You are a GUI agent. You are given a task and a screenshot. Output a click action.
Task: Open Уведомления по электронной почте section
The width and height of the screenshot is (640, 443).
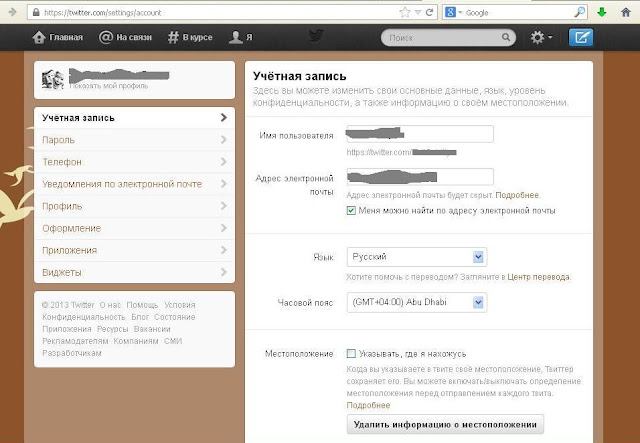coord(134,184)
